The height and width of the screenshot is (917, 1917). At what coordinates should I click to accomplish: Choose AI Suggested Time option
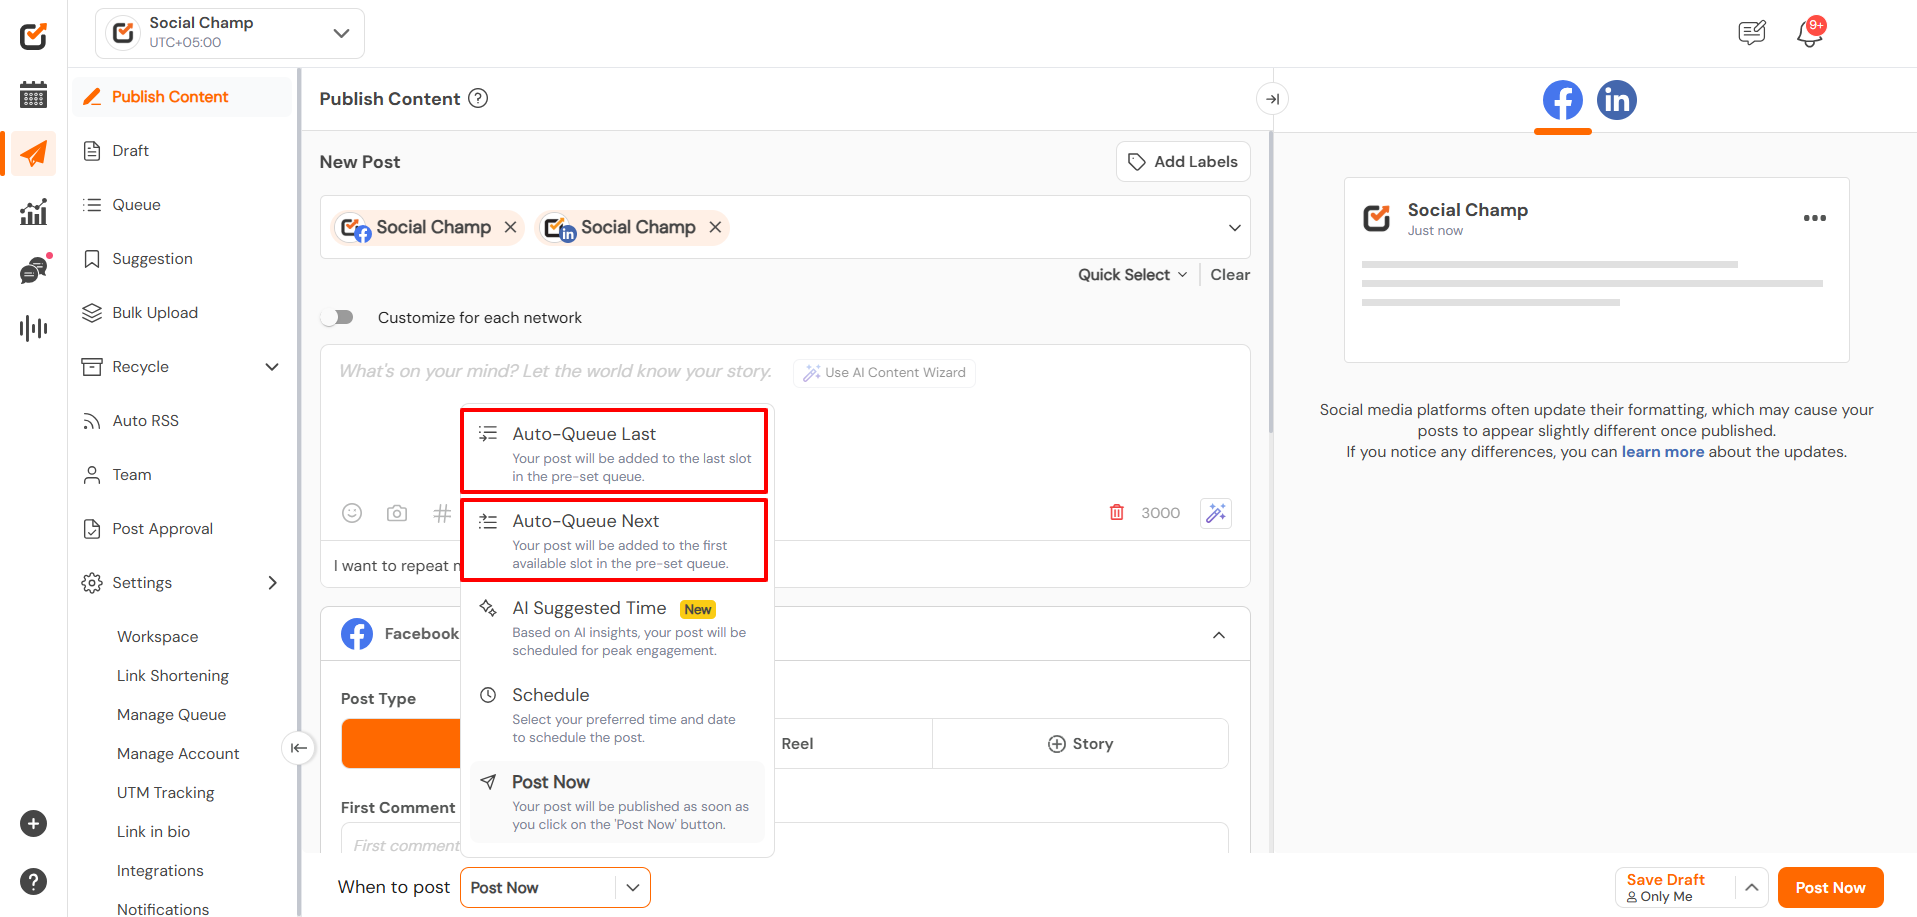coord(617,628)
